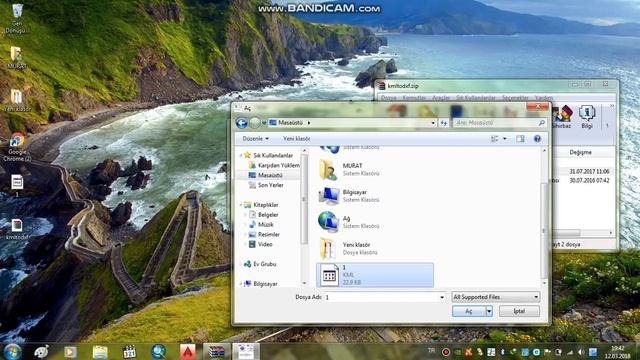Select Kitaplıklar in navigation pane
Image resolution: width=640 pixels, height=360 pixels.
[x=265, y=205]
